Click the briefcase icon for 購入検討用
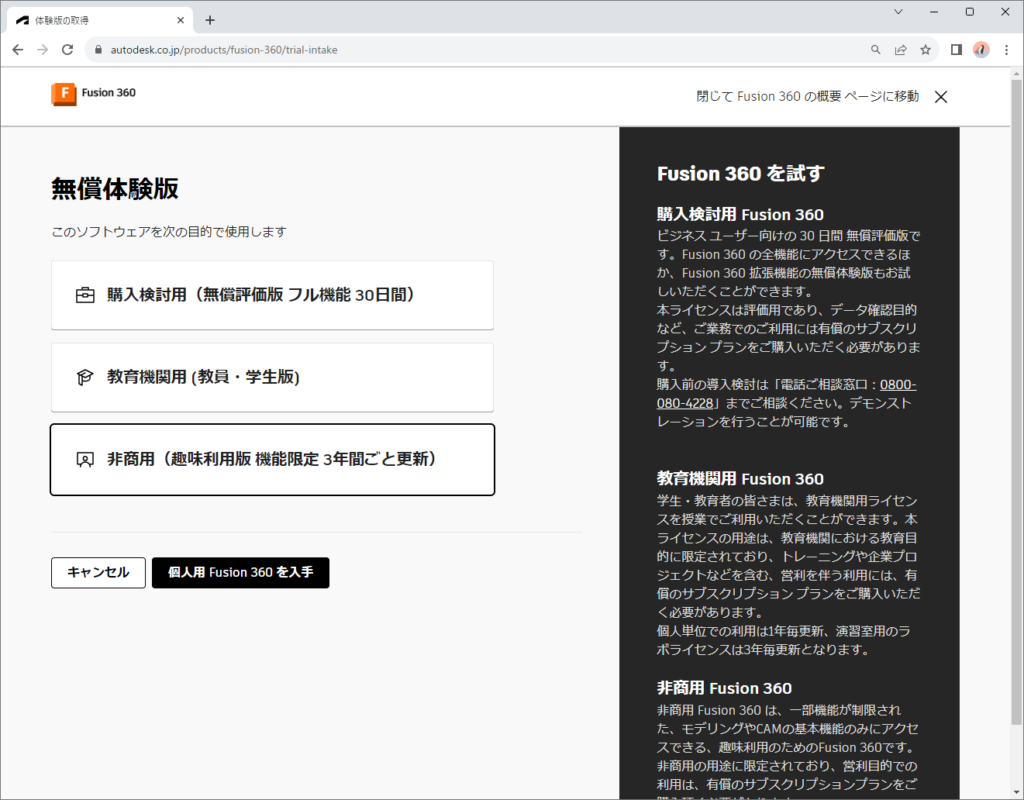Image resolution: width=1024 pixels, height=800 pixels. click(85, 296)
